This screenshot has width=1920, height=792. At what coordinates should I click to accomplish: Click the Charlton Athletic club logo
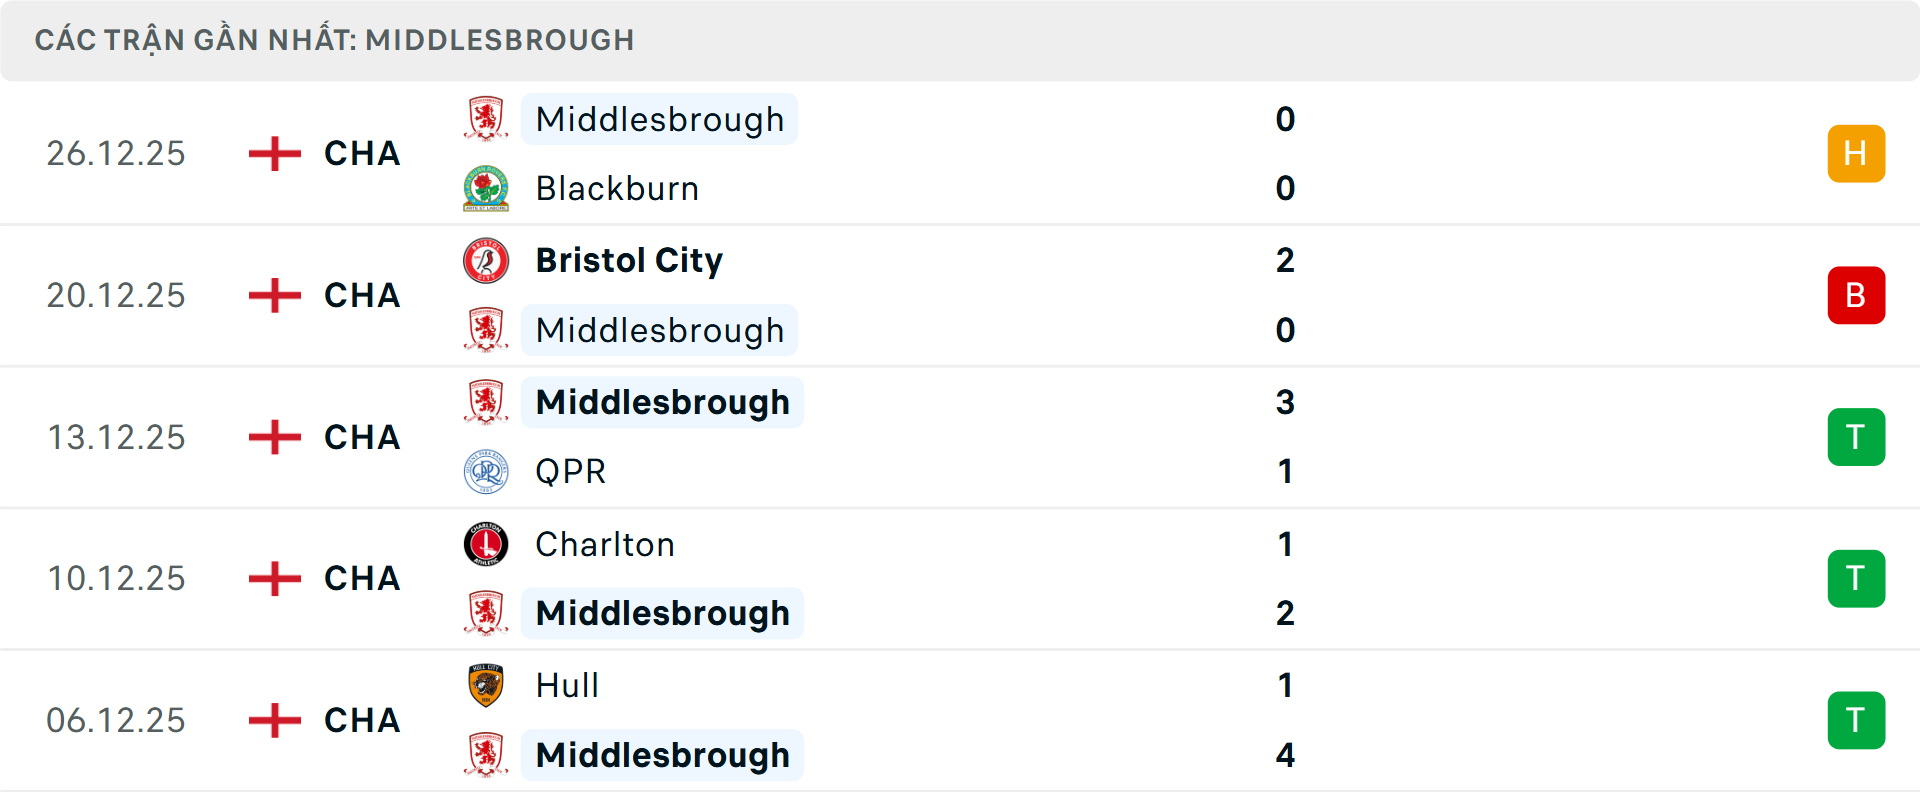(487, 544)
